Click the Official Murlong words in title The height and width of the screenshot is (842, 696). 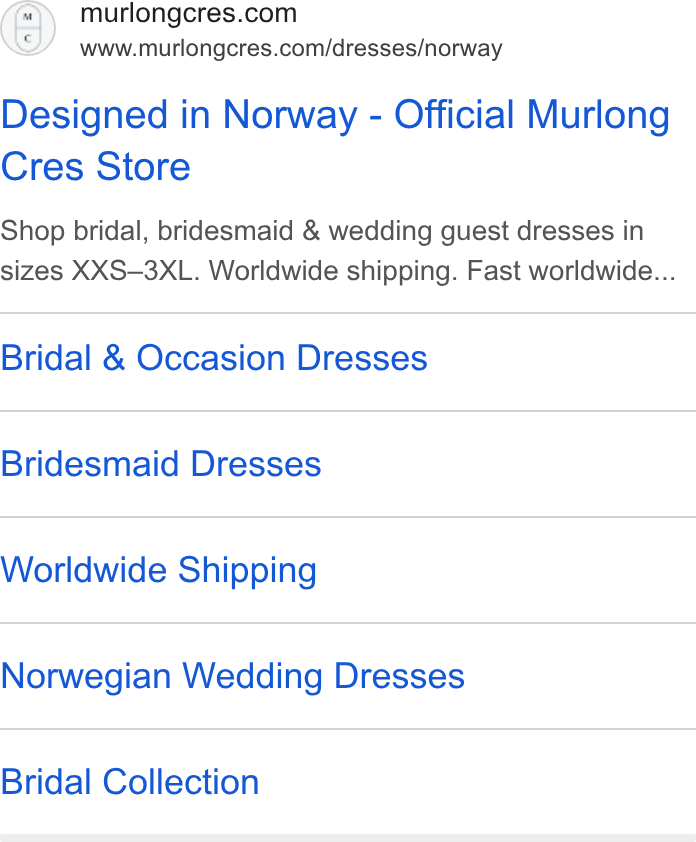(532, 115)
